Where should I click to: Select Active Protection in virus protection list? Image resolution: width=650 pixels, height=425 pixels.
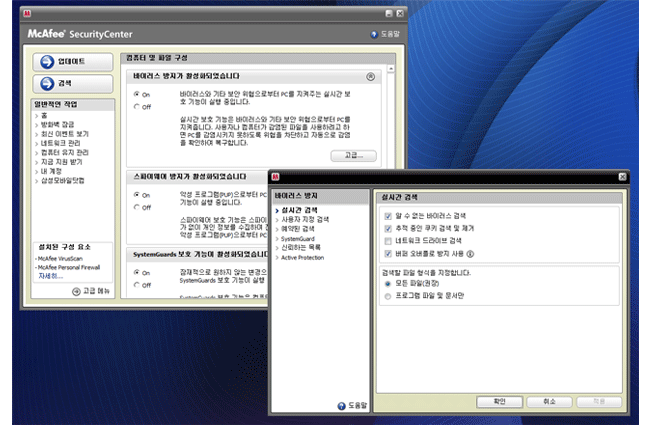302,257
